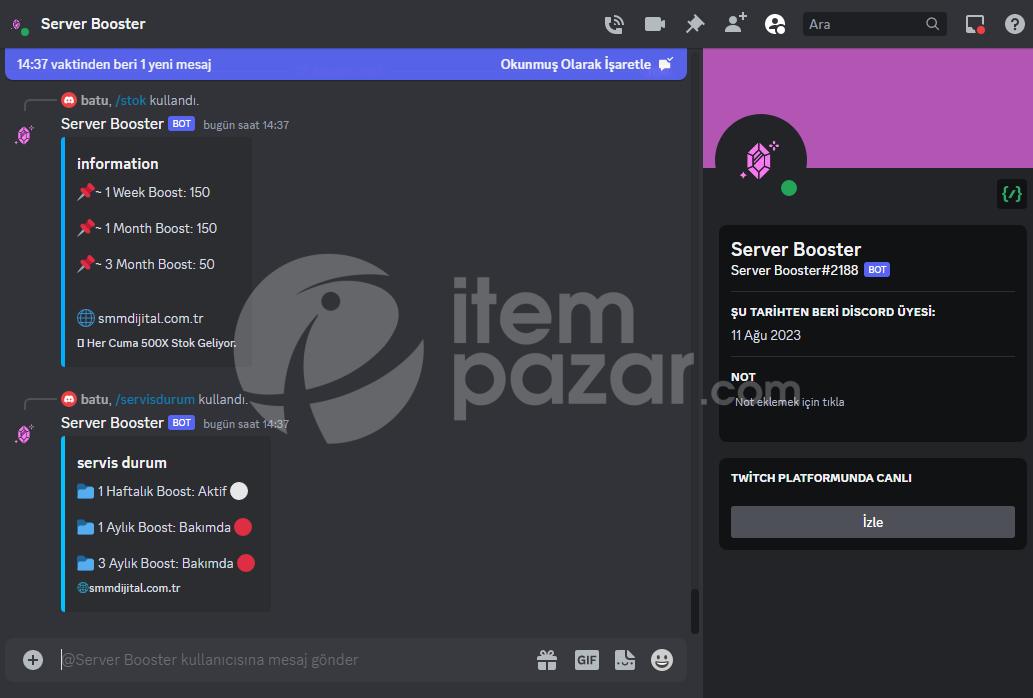This screenshot has height=698, width=1033.
Task: Click the batu username on stok reply
Action: tap(94, 101)
